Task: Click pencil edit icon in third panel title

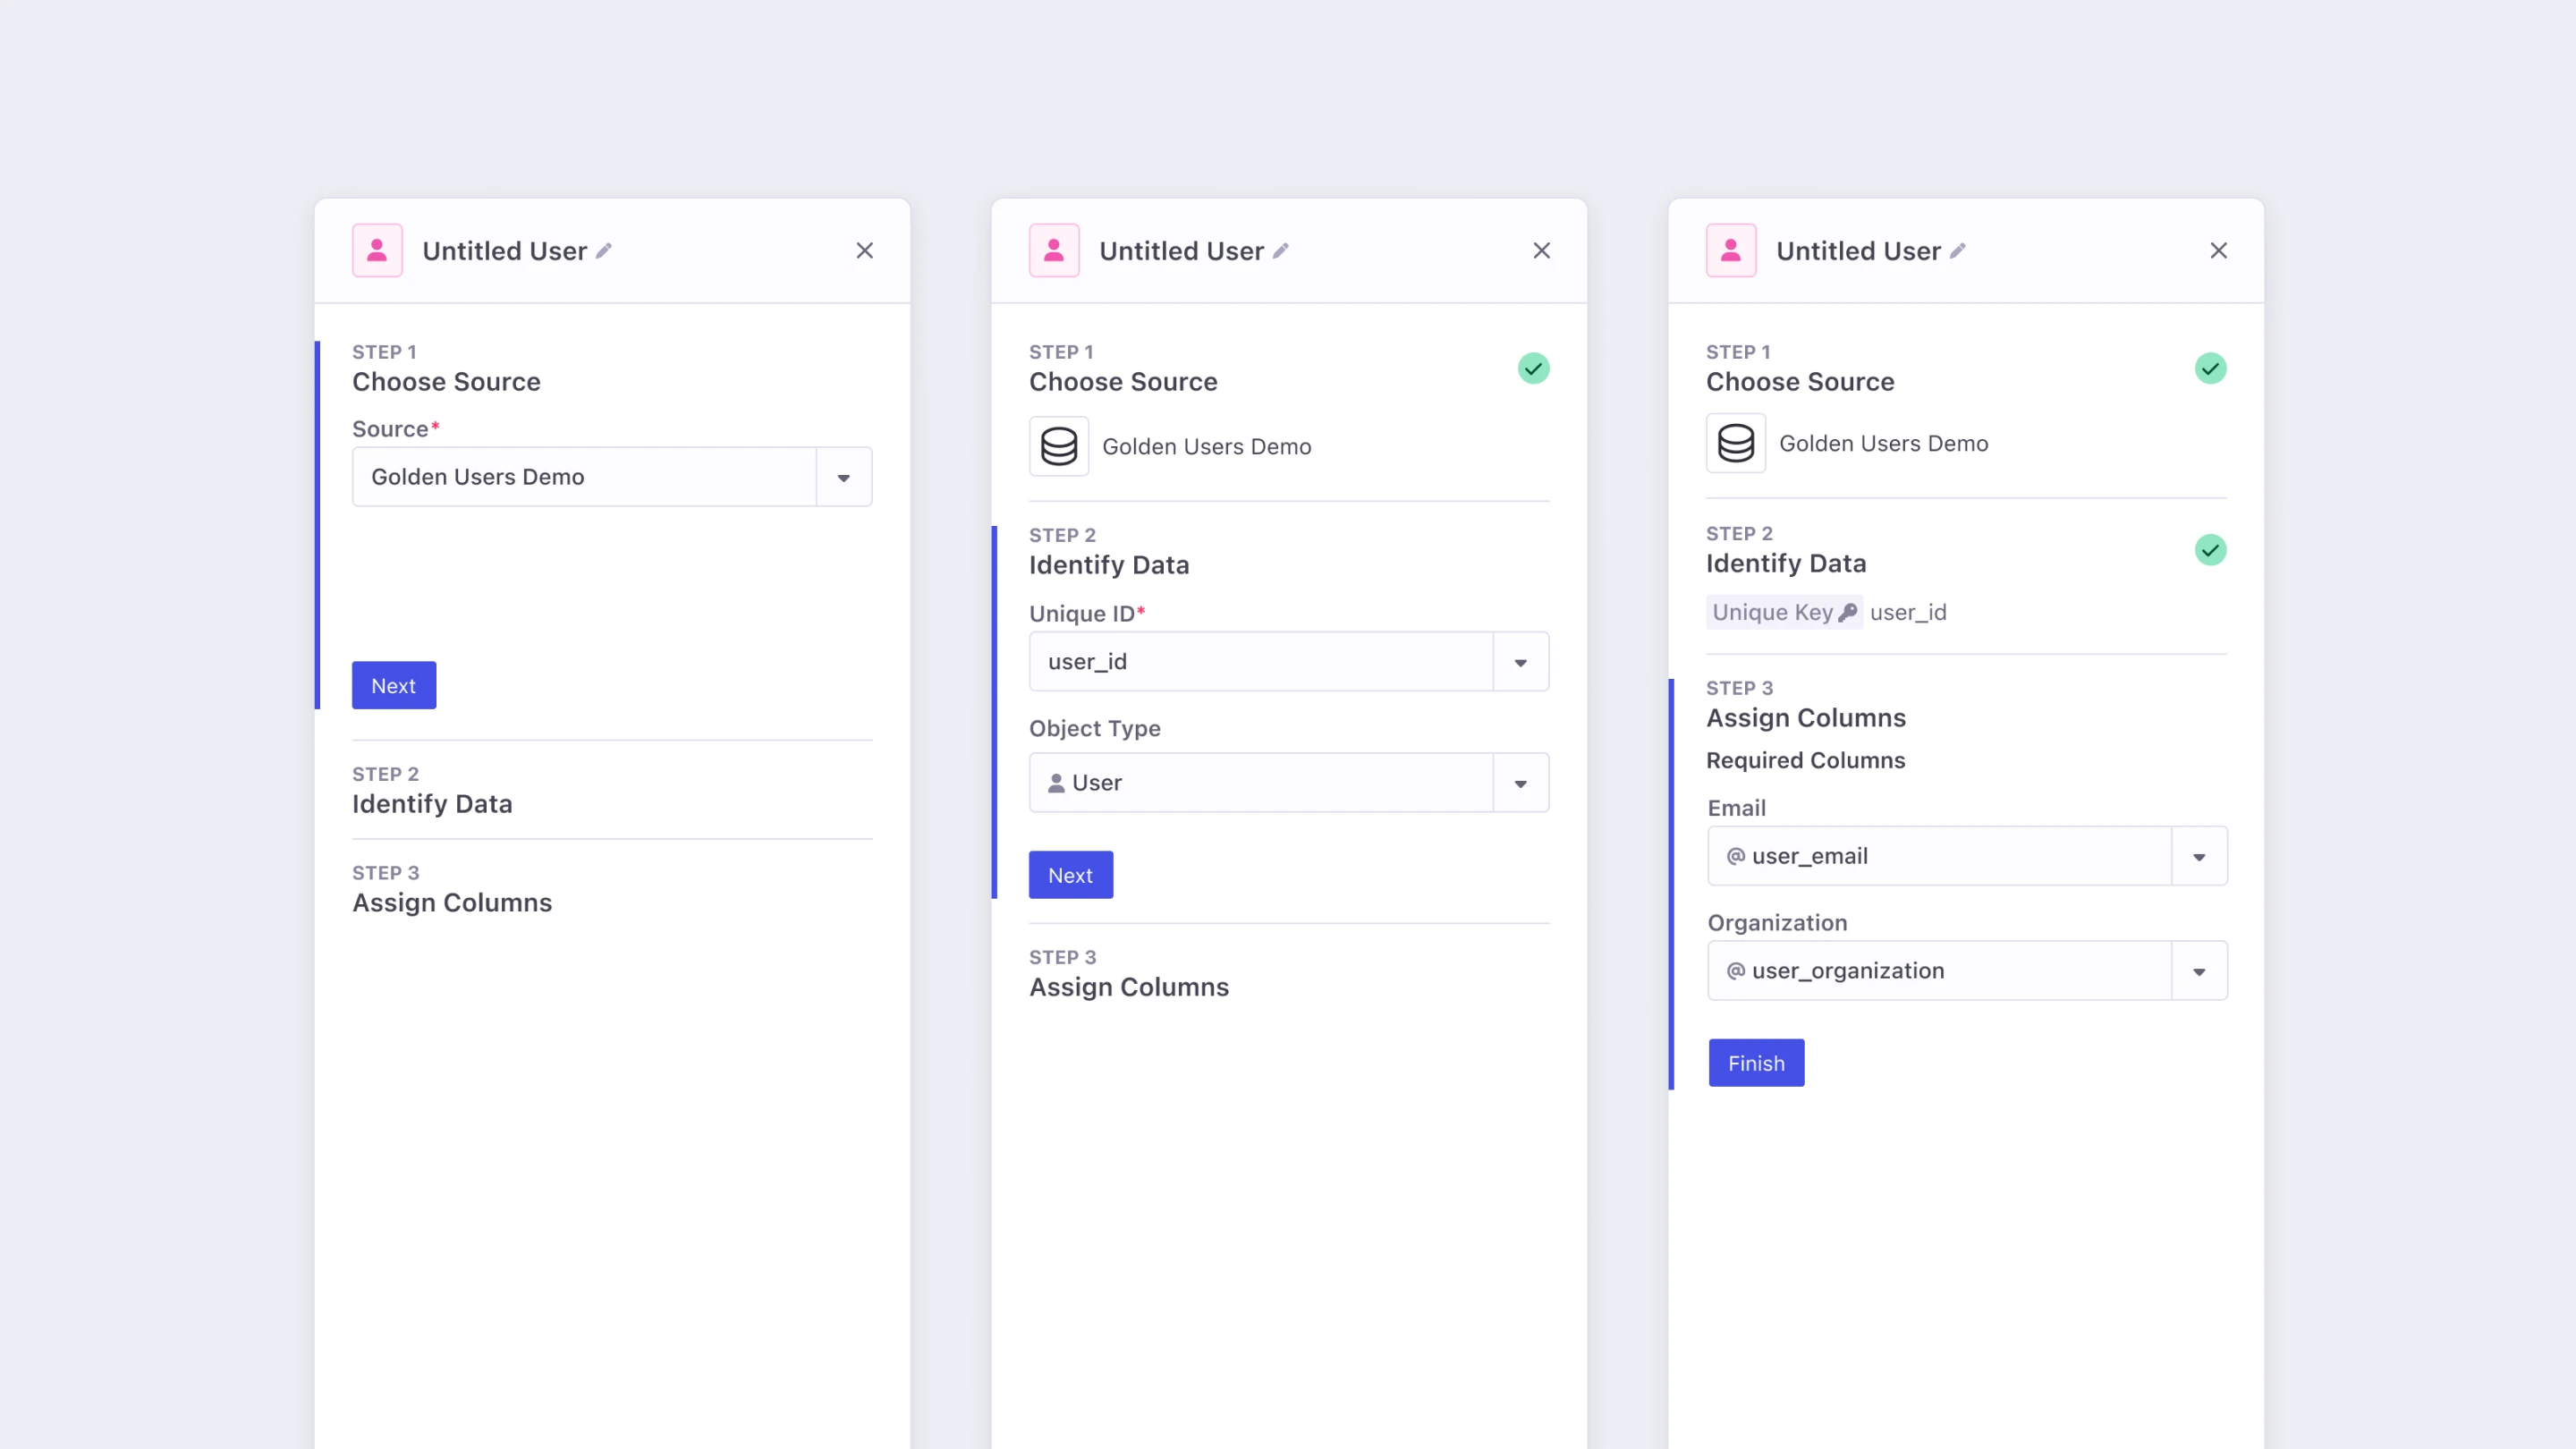Action: (1958, 251)
